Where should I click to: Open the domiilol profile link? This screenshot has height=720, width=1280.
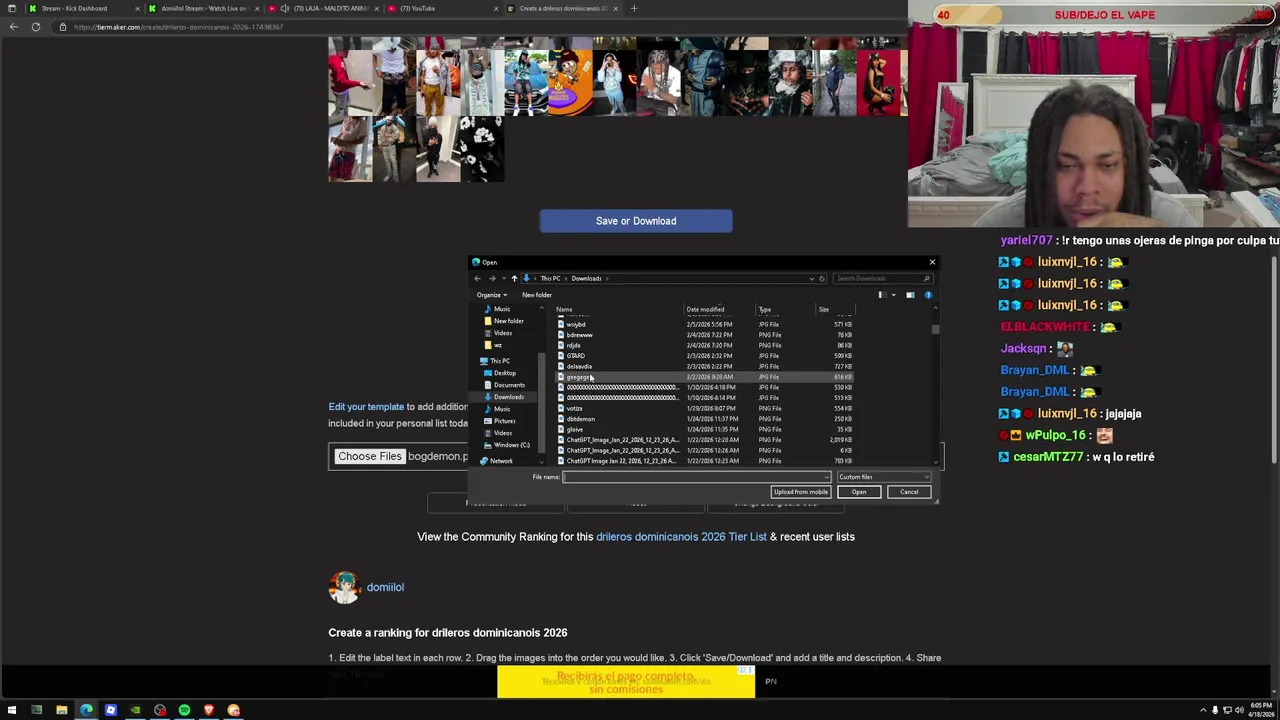tap(385, 587)
